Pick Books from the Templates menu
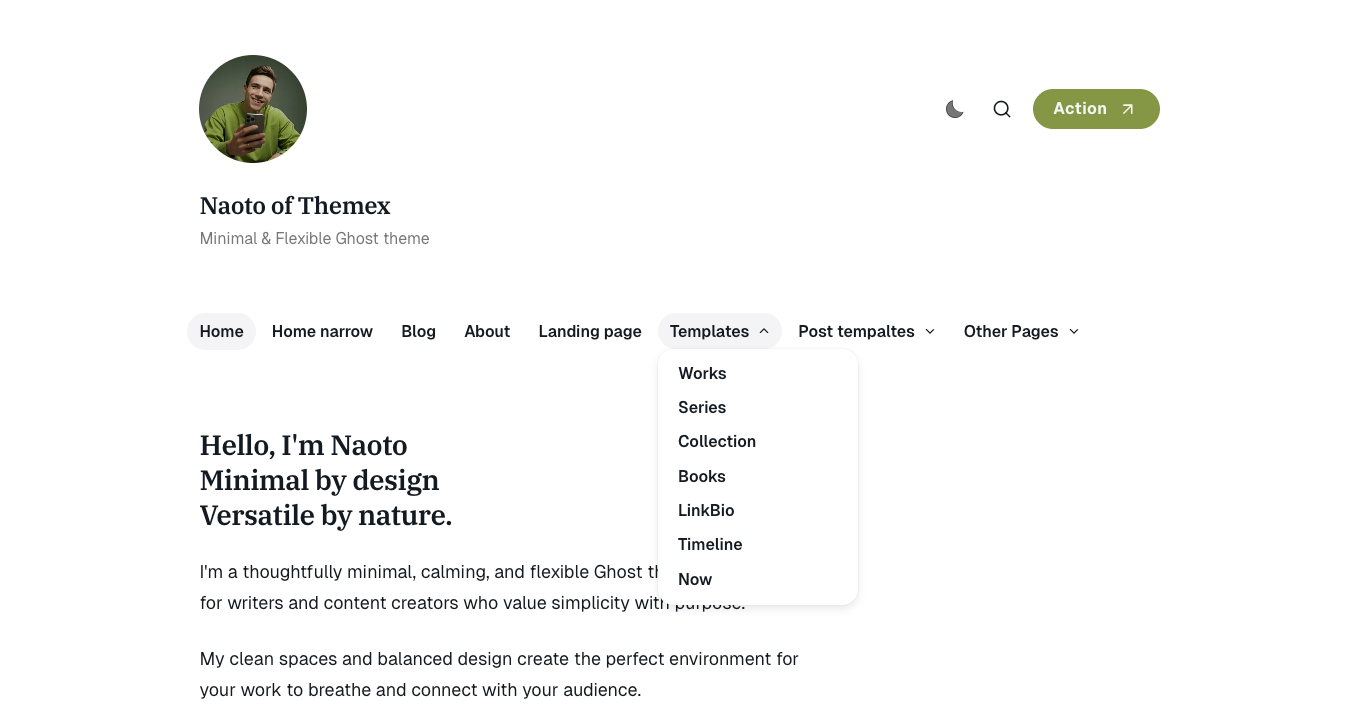 click(702, 476)
